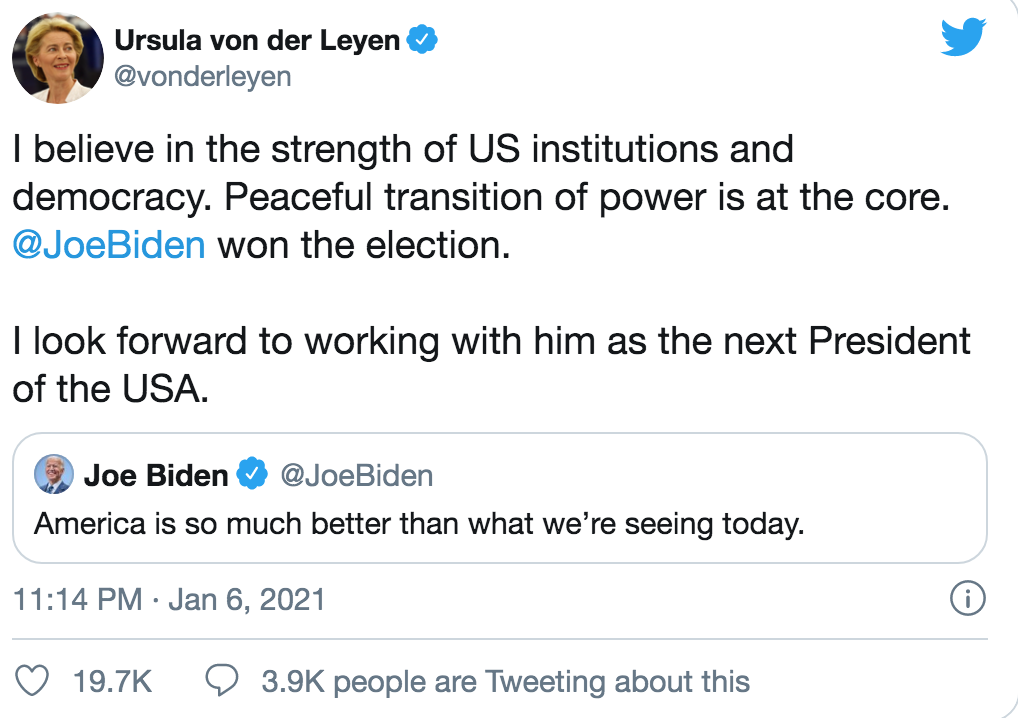Like the tweet with heart icon
Screen dimensions: 1018x718
coord(32,681)
